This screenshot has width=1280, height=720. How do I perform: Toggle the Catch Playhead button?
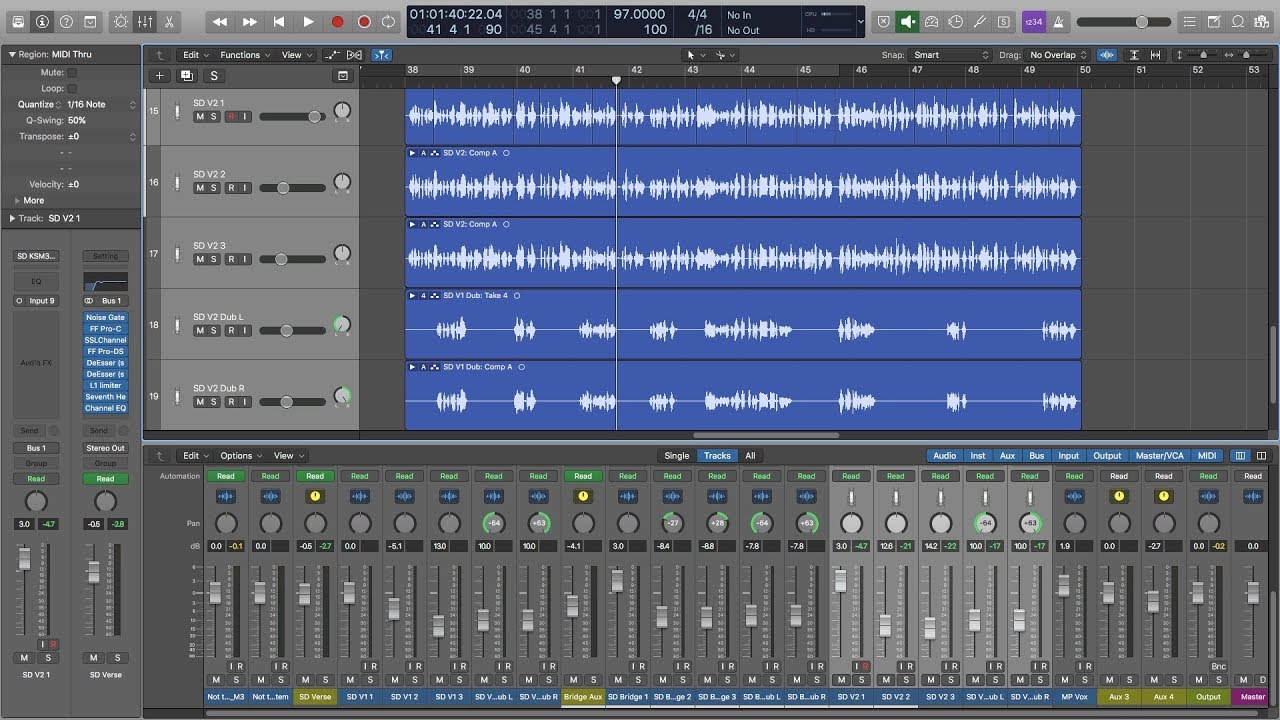coord(381,55)
